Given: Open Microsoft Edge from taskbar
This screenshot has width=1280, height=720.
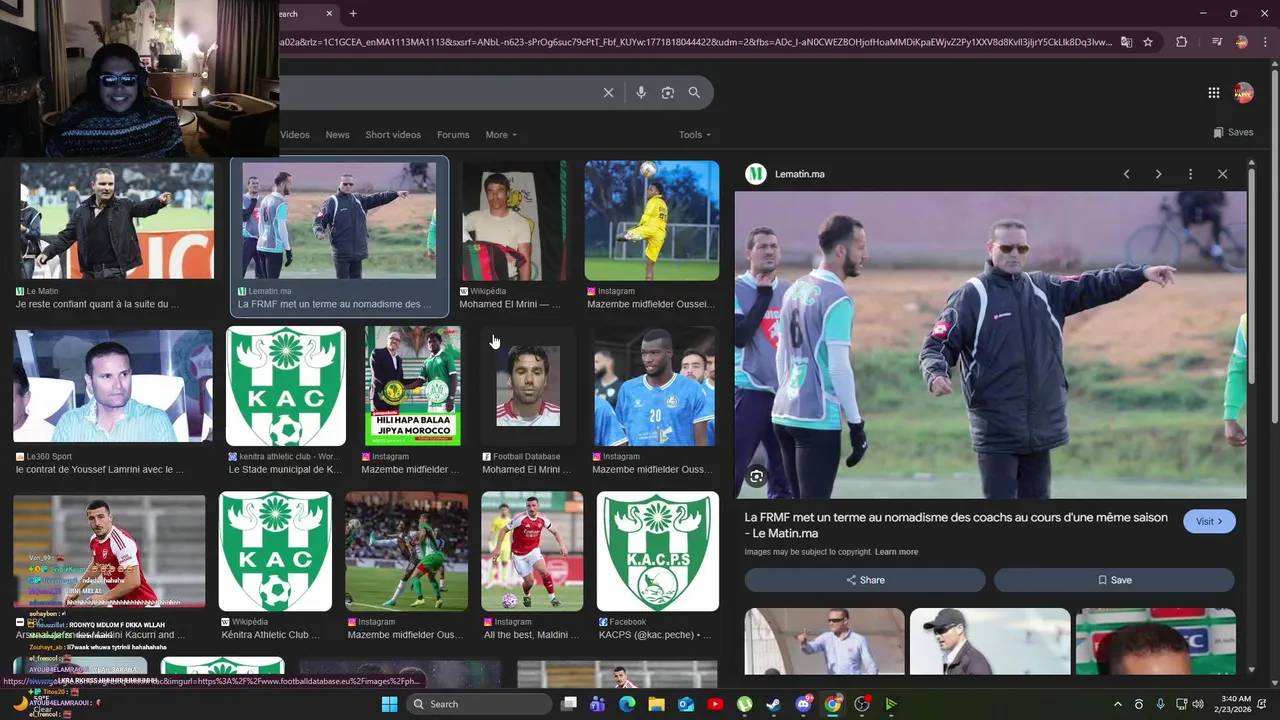Looking at the screenshot, I should click(627, 704).
